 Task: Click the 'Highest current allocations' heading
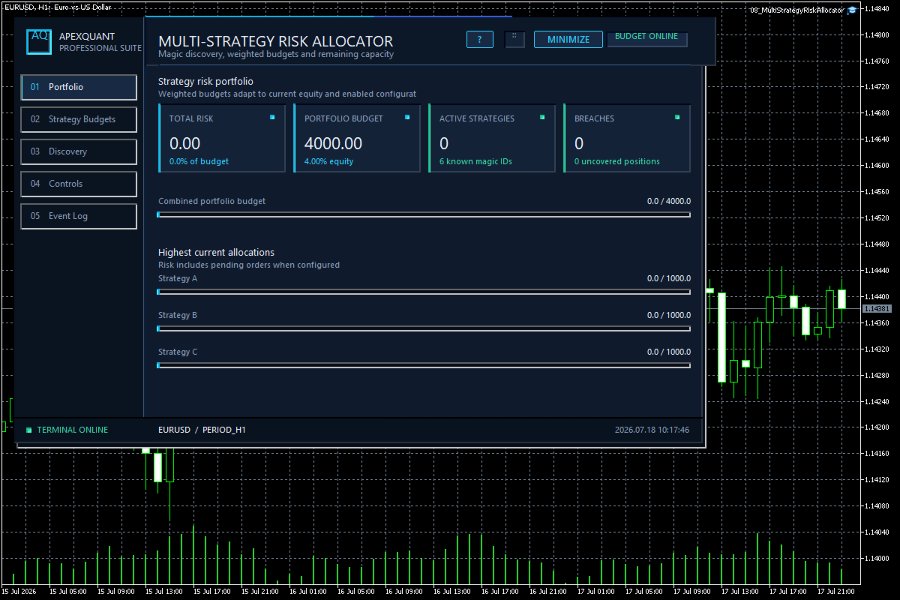[x=216, y=253]
